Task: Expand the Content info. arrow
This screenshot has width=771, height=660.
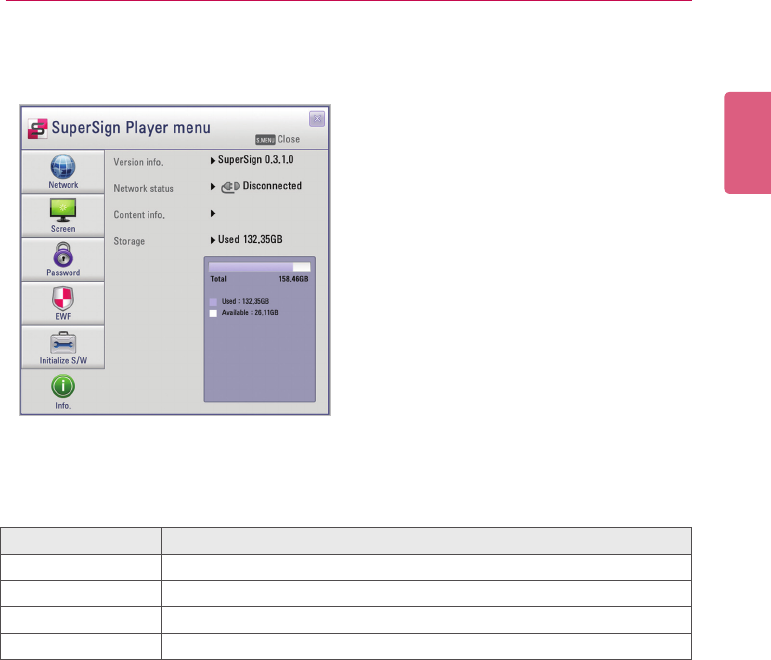Action: (213, 213)
